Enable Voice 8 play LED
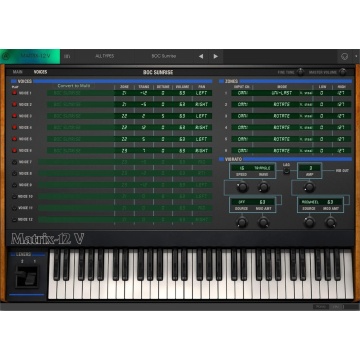This screenshot has height=360, width=360. coord(14,173)
